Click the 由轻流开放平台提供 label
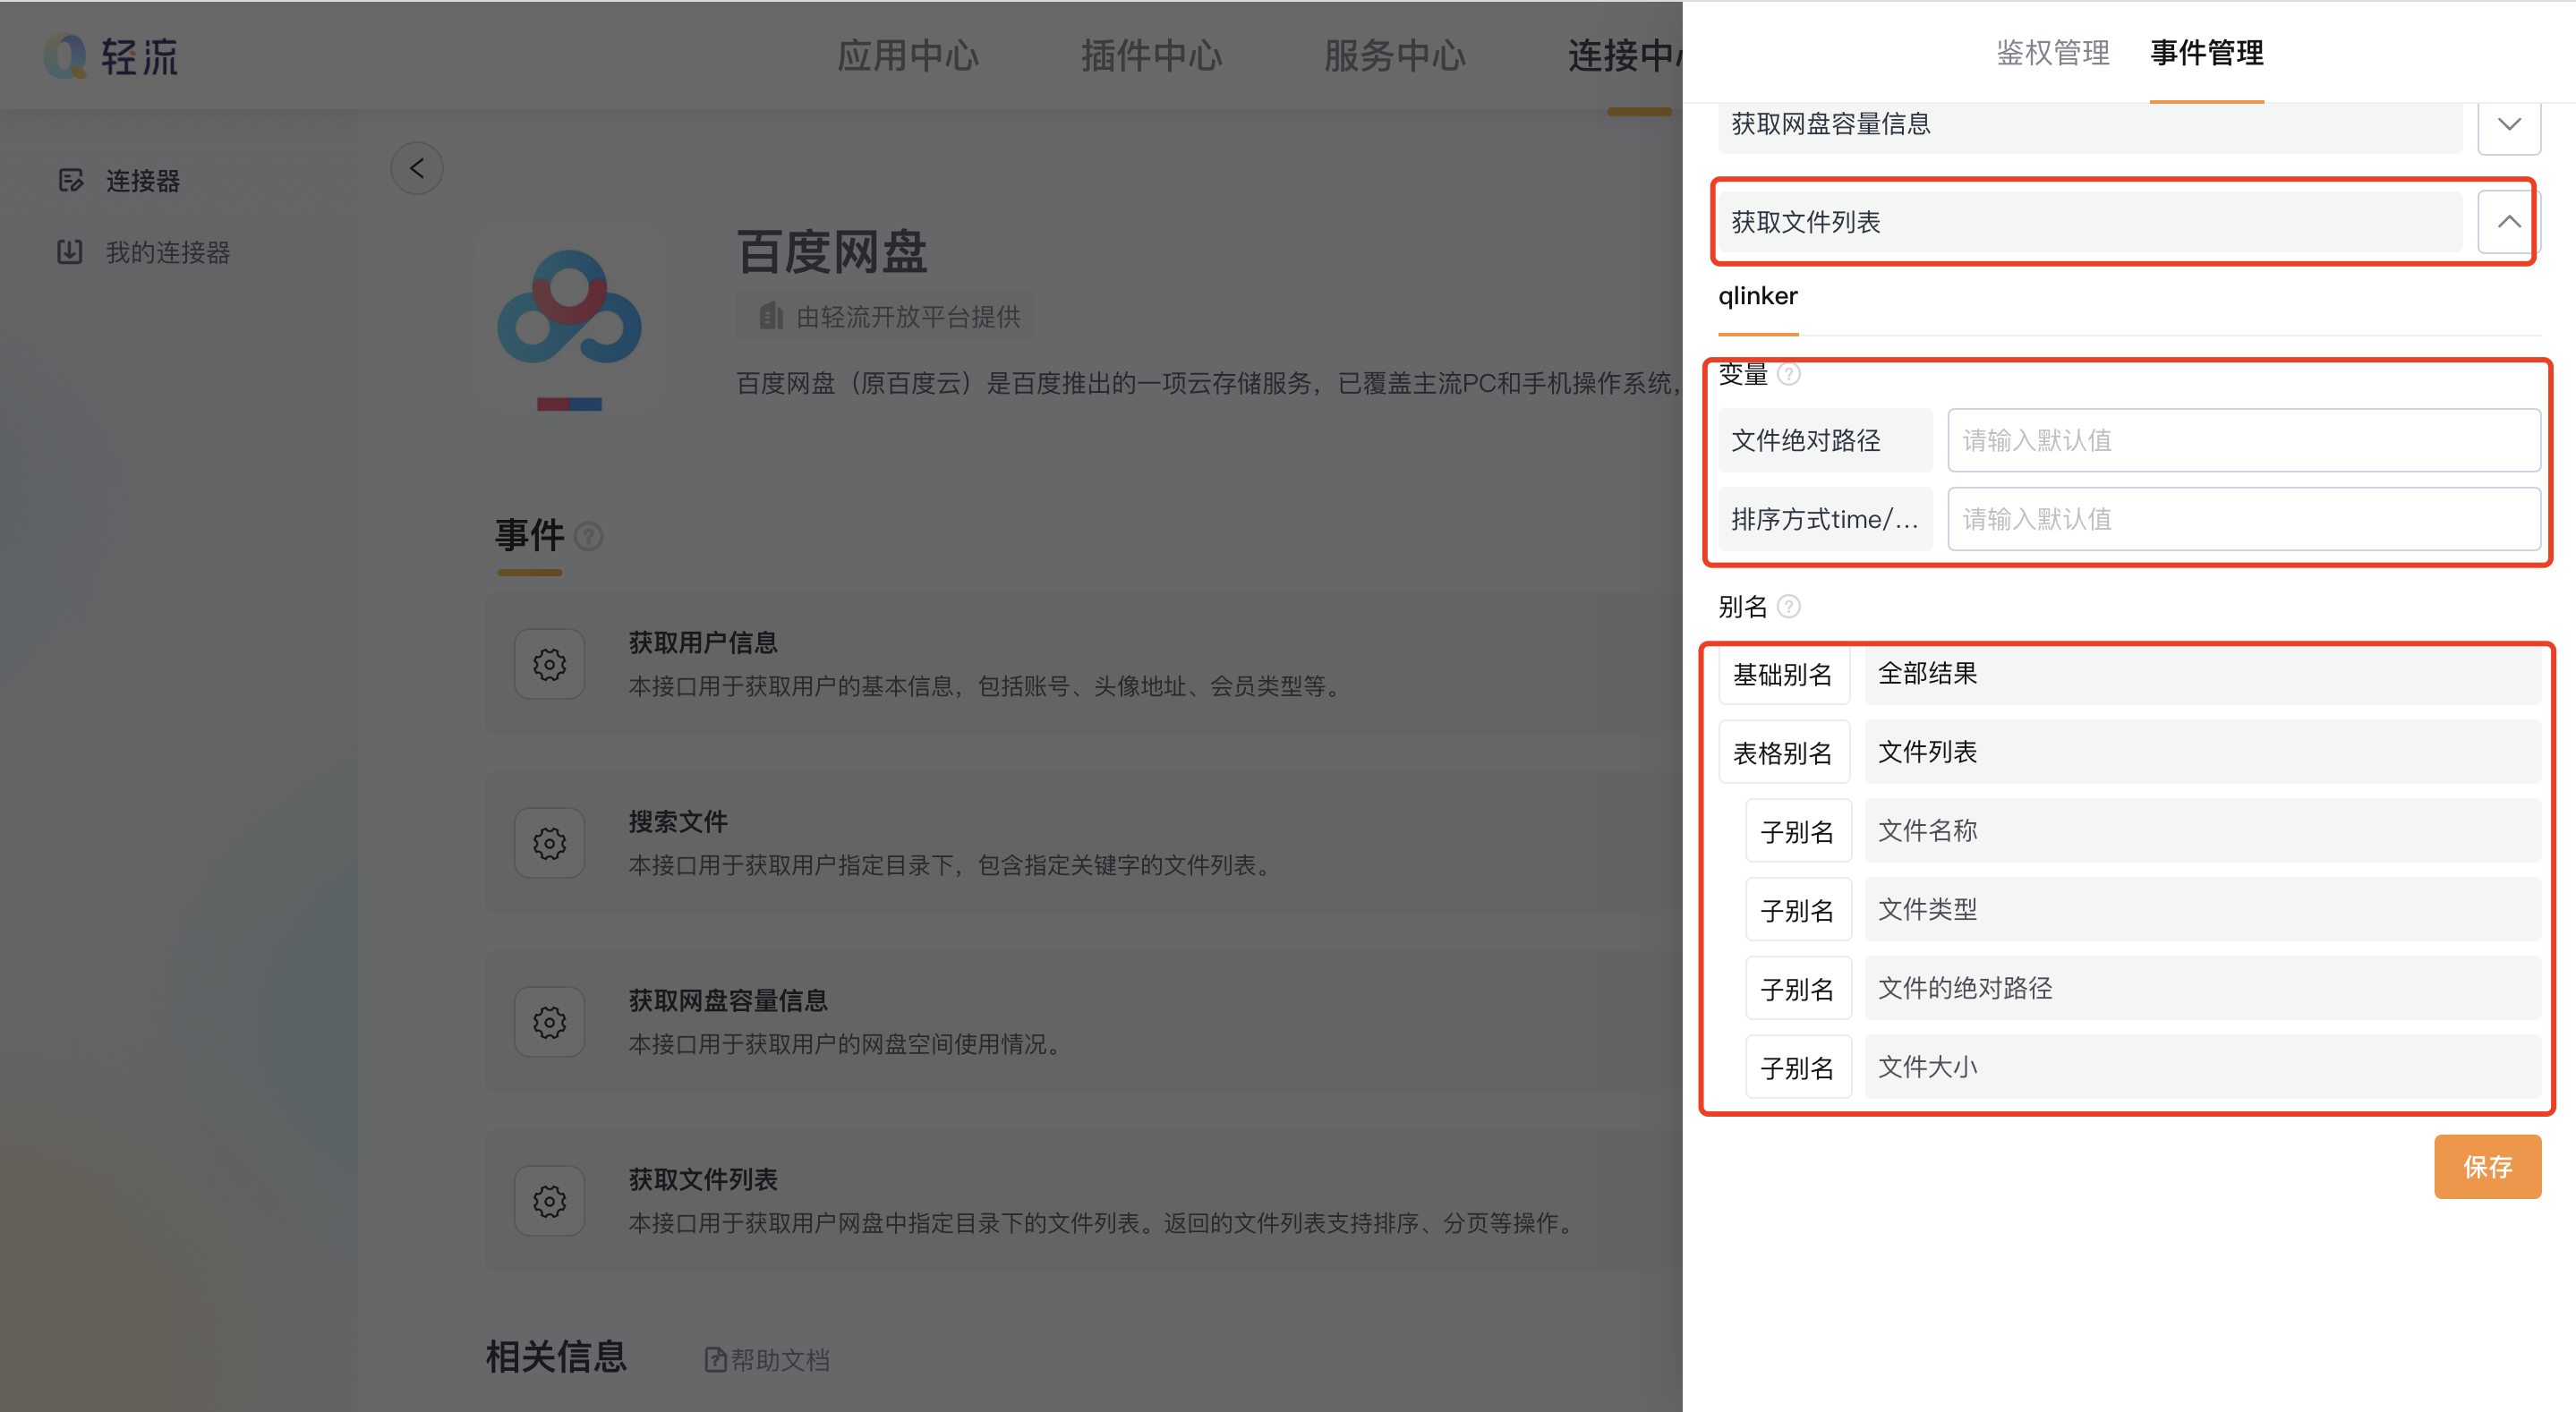This screenshot has width=2576, height=1412. point(908,317)
